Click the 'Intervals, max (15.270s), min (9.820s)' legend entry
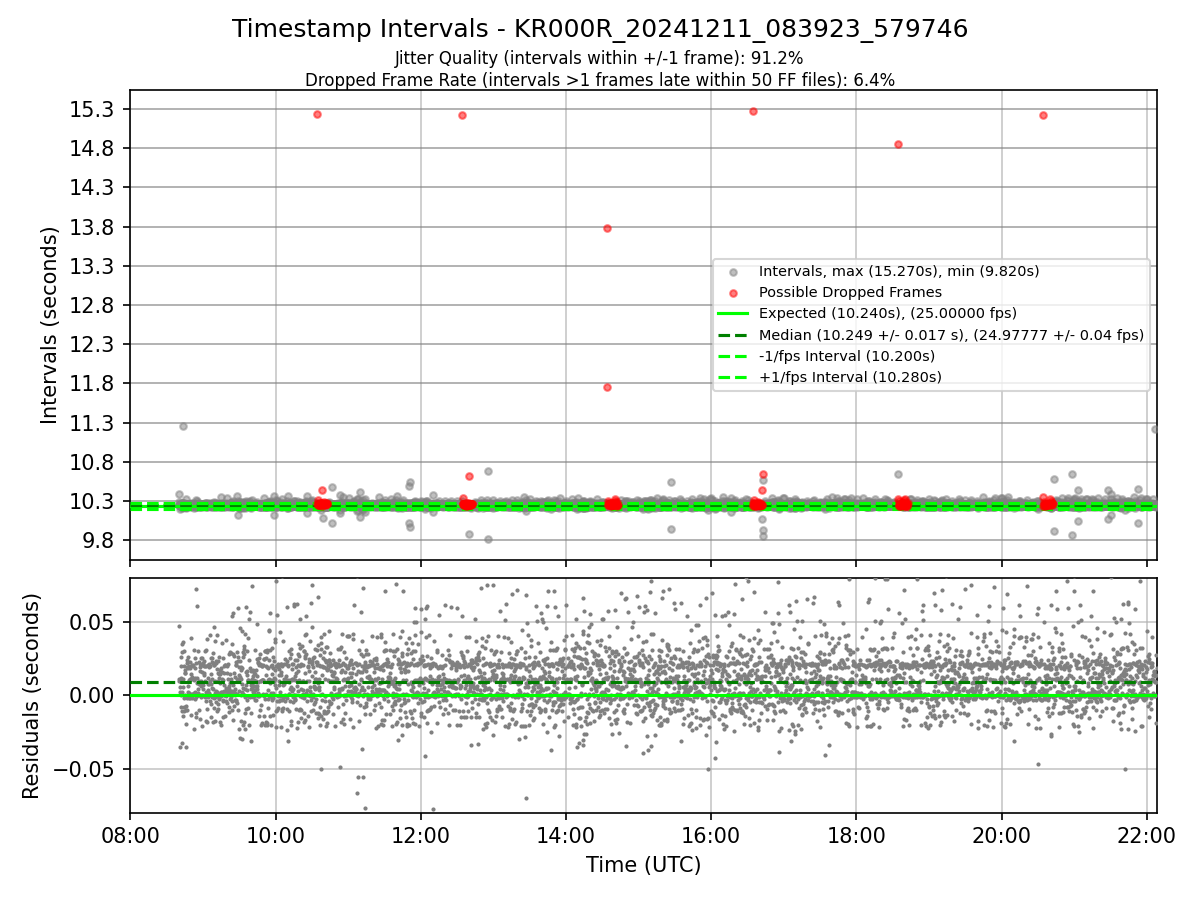Image resolution: width=1200 pixels, height=900 pixels. (899, 271)
